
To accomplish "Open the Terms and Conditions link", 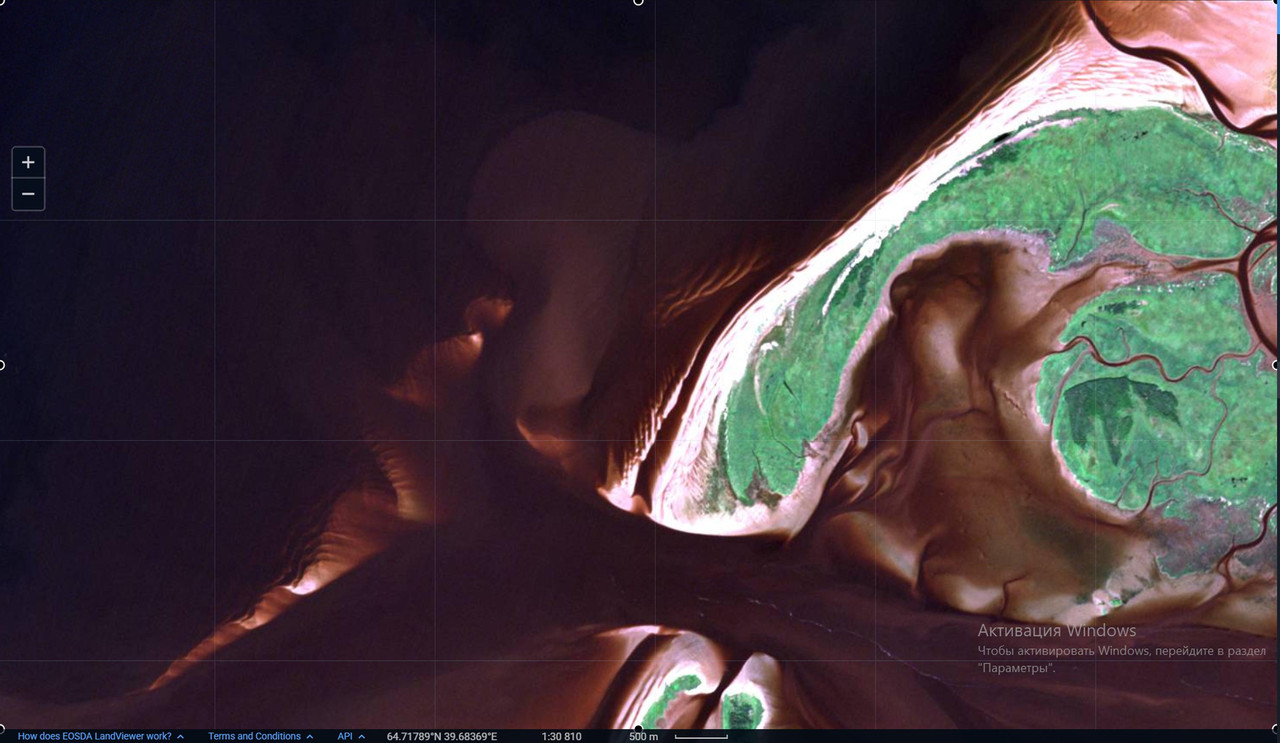I will tap(254, 736).
